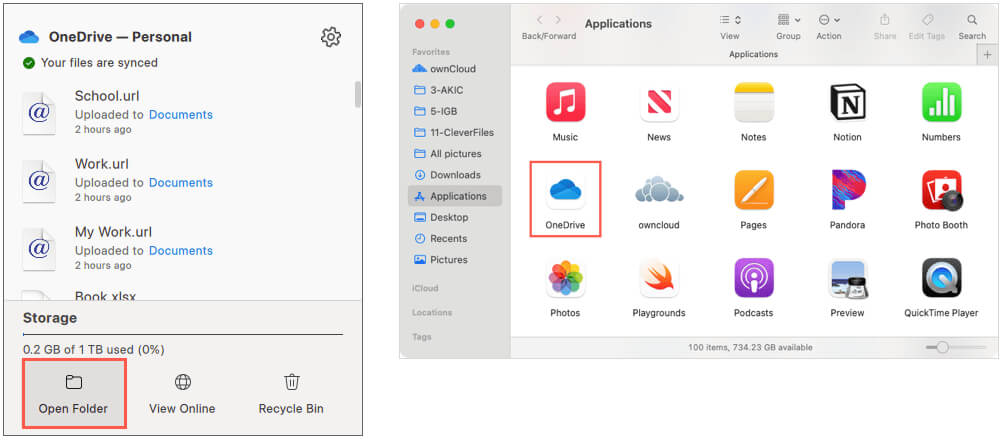Select the OneDrive app in Applications
Image resolution: width=1005 pixels, height=440 pixels.
[565, 199]
